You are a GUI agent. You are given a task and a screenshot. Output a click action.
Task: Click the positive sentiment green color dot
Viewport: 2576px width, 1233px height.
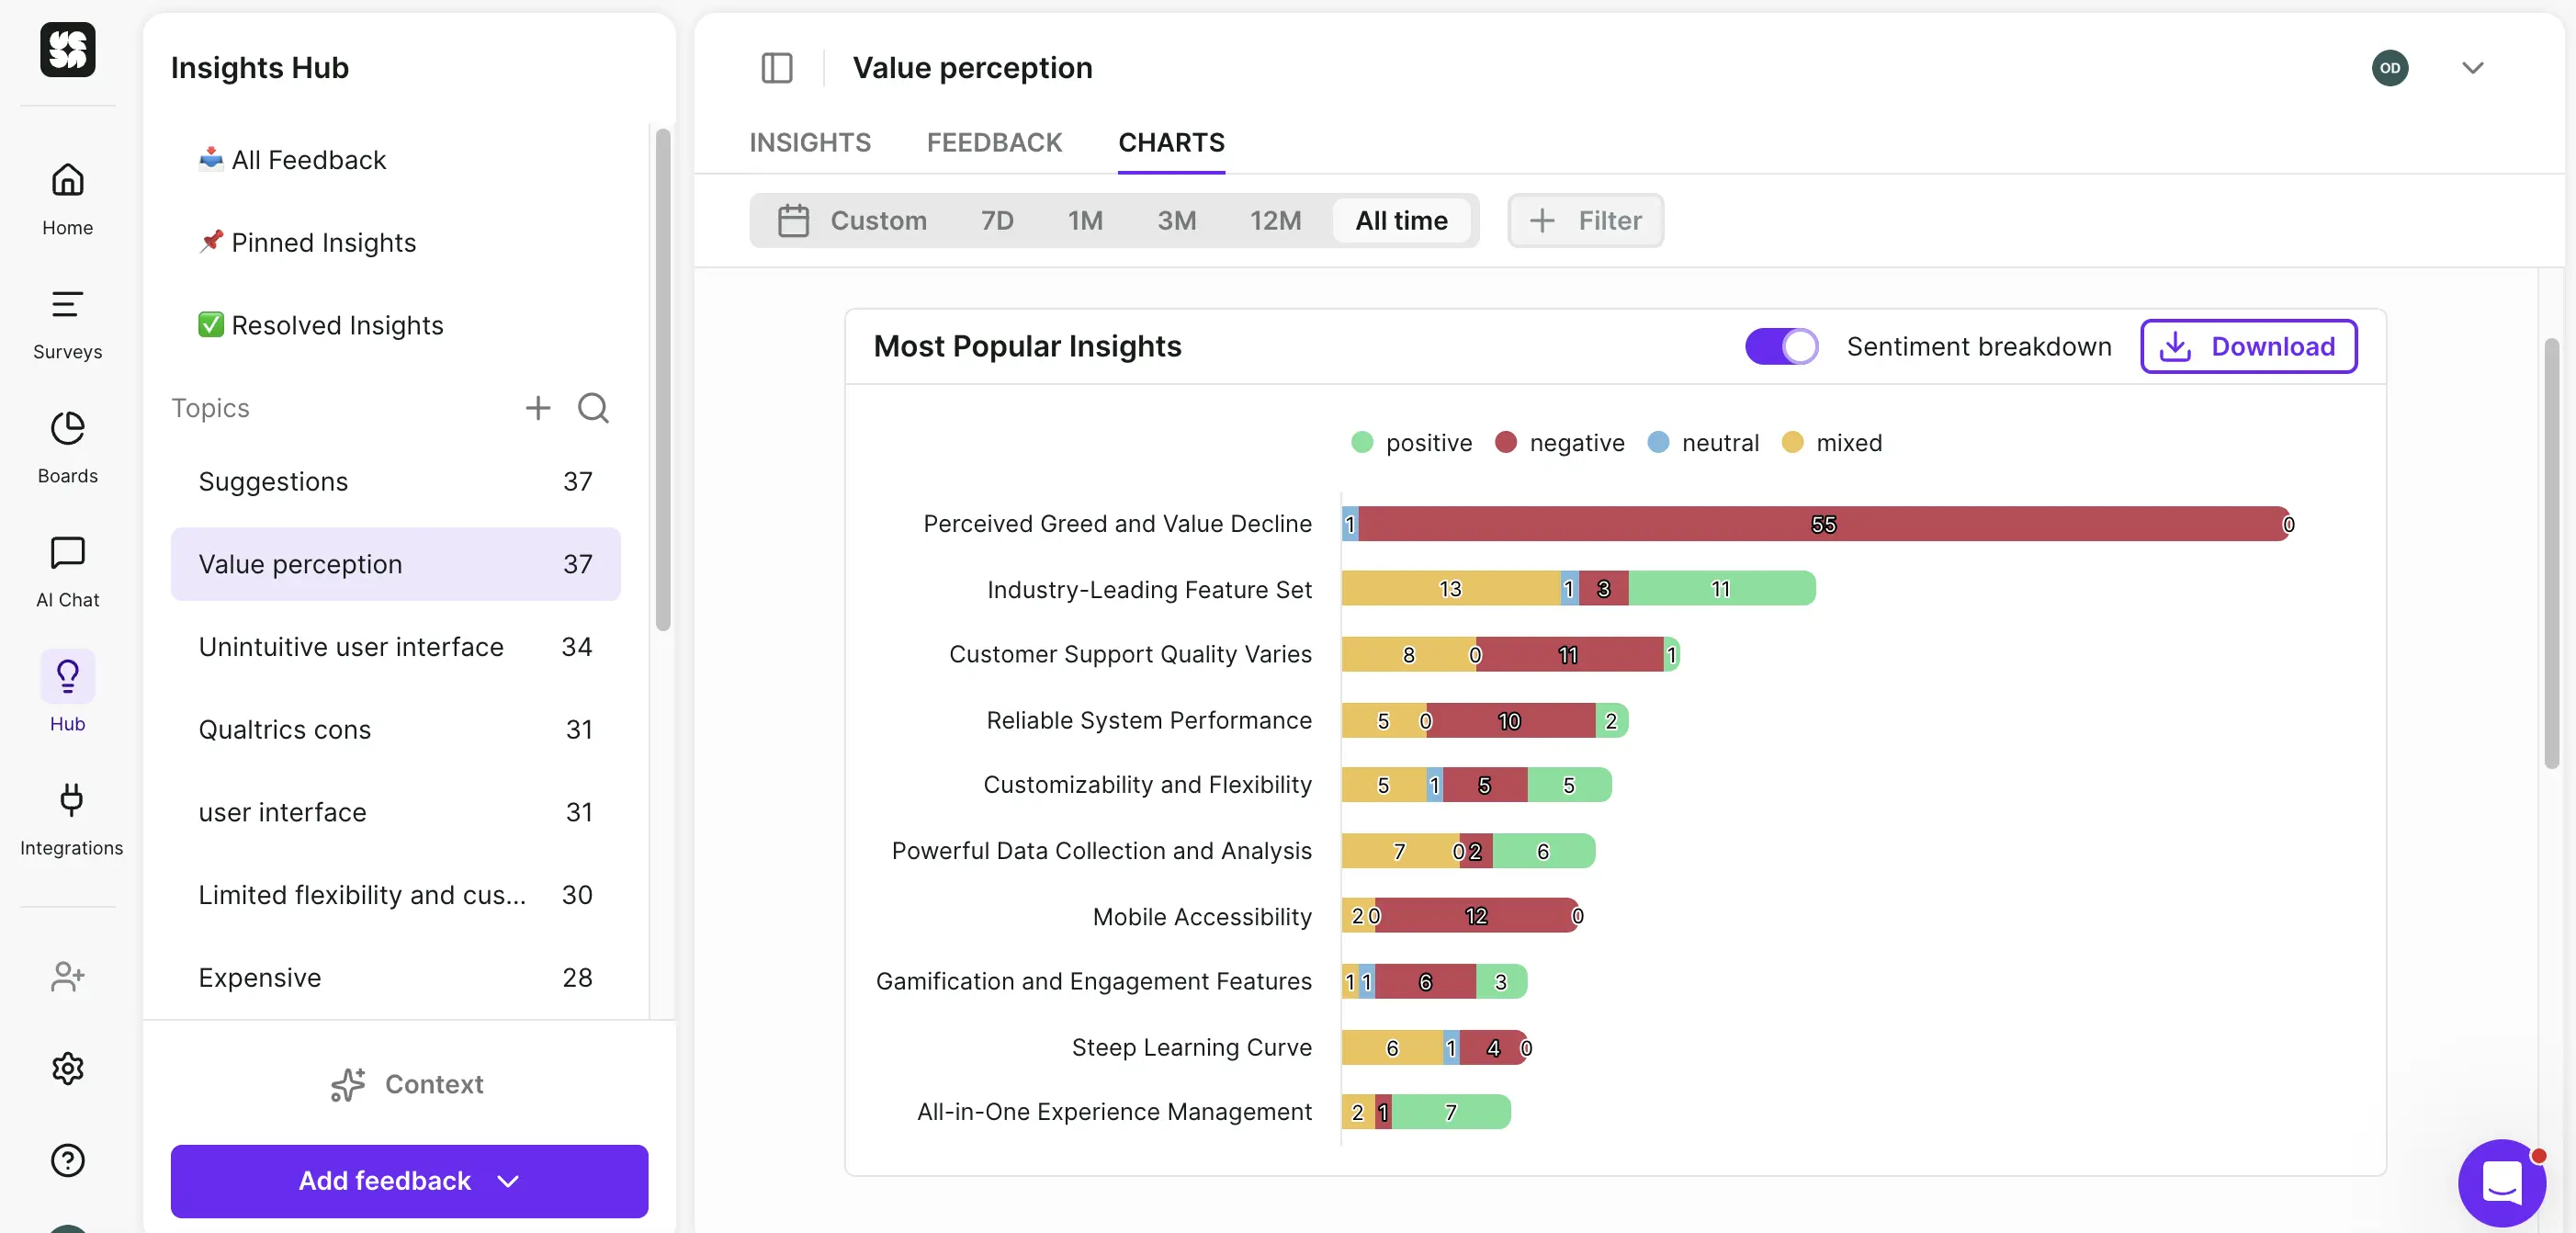pos(1361,442)
